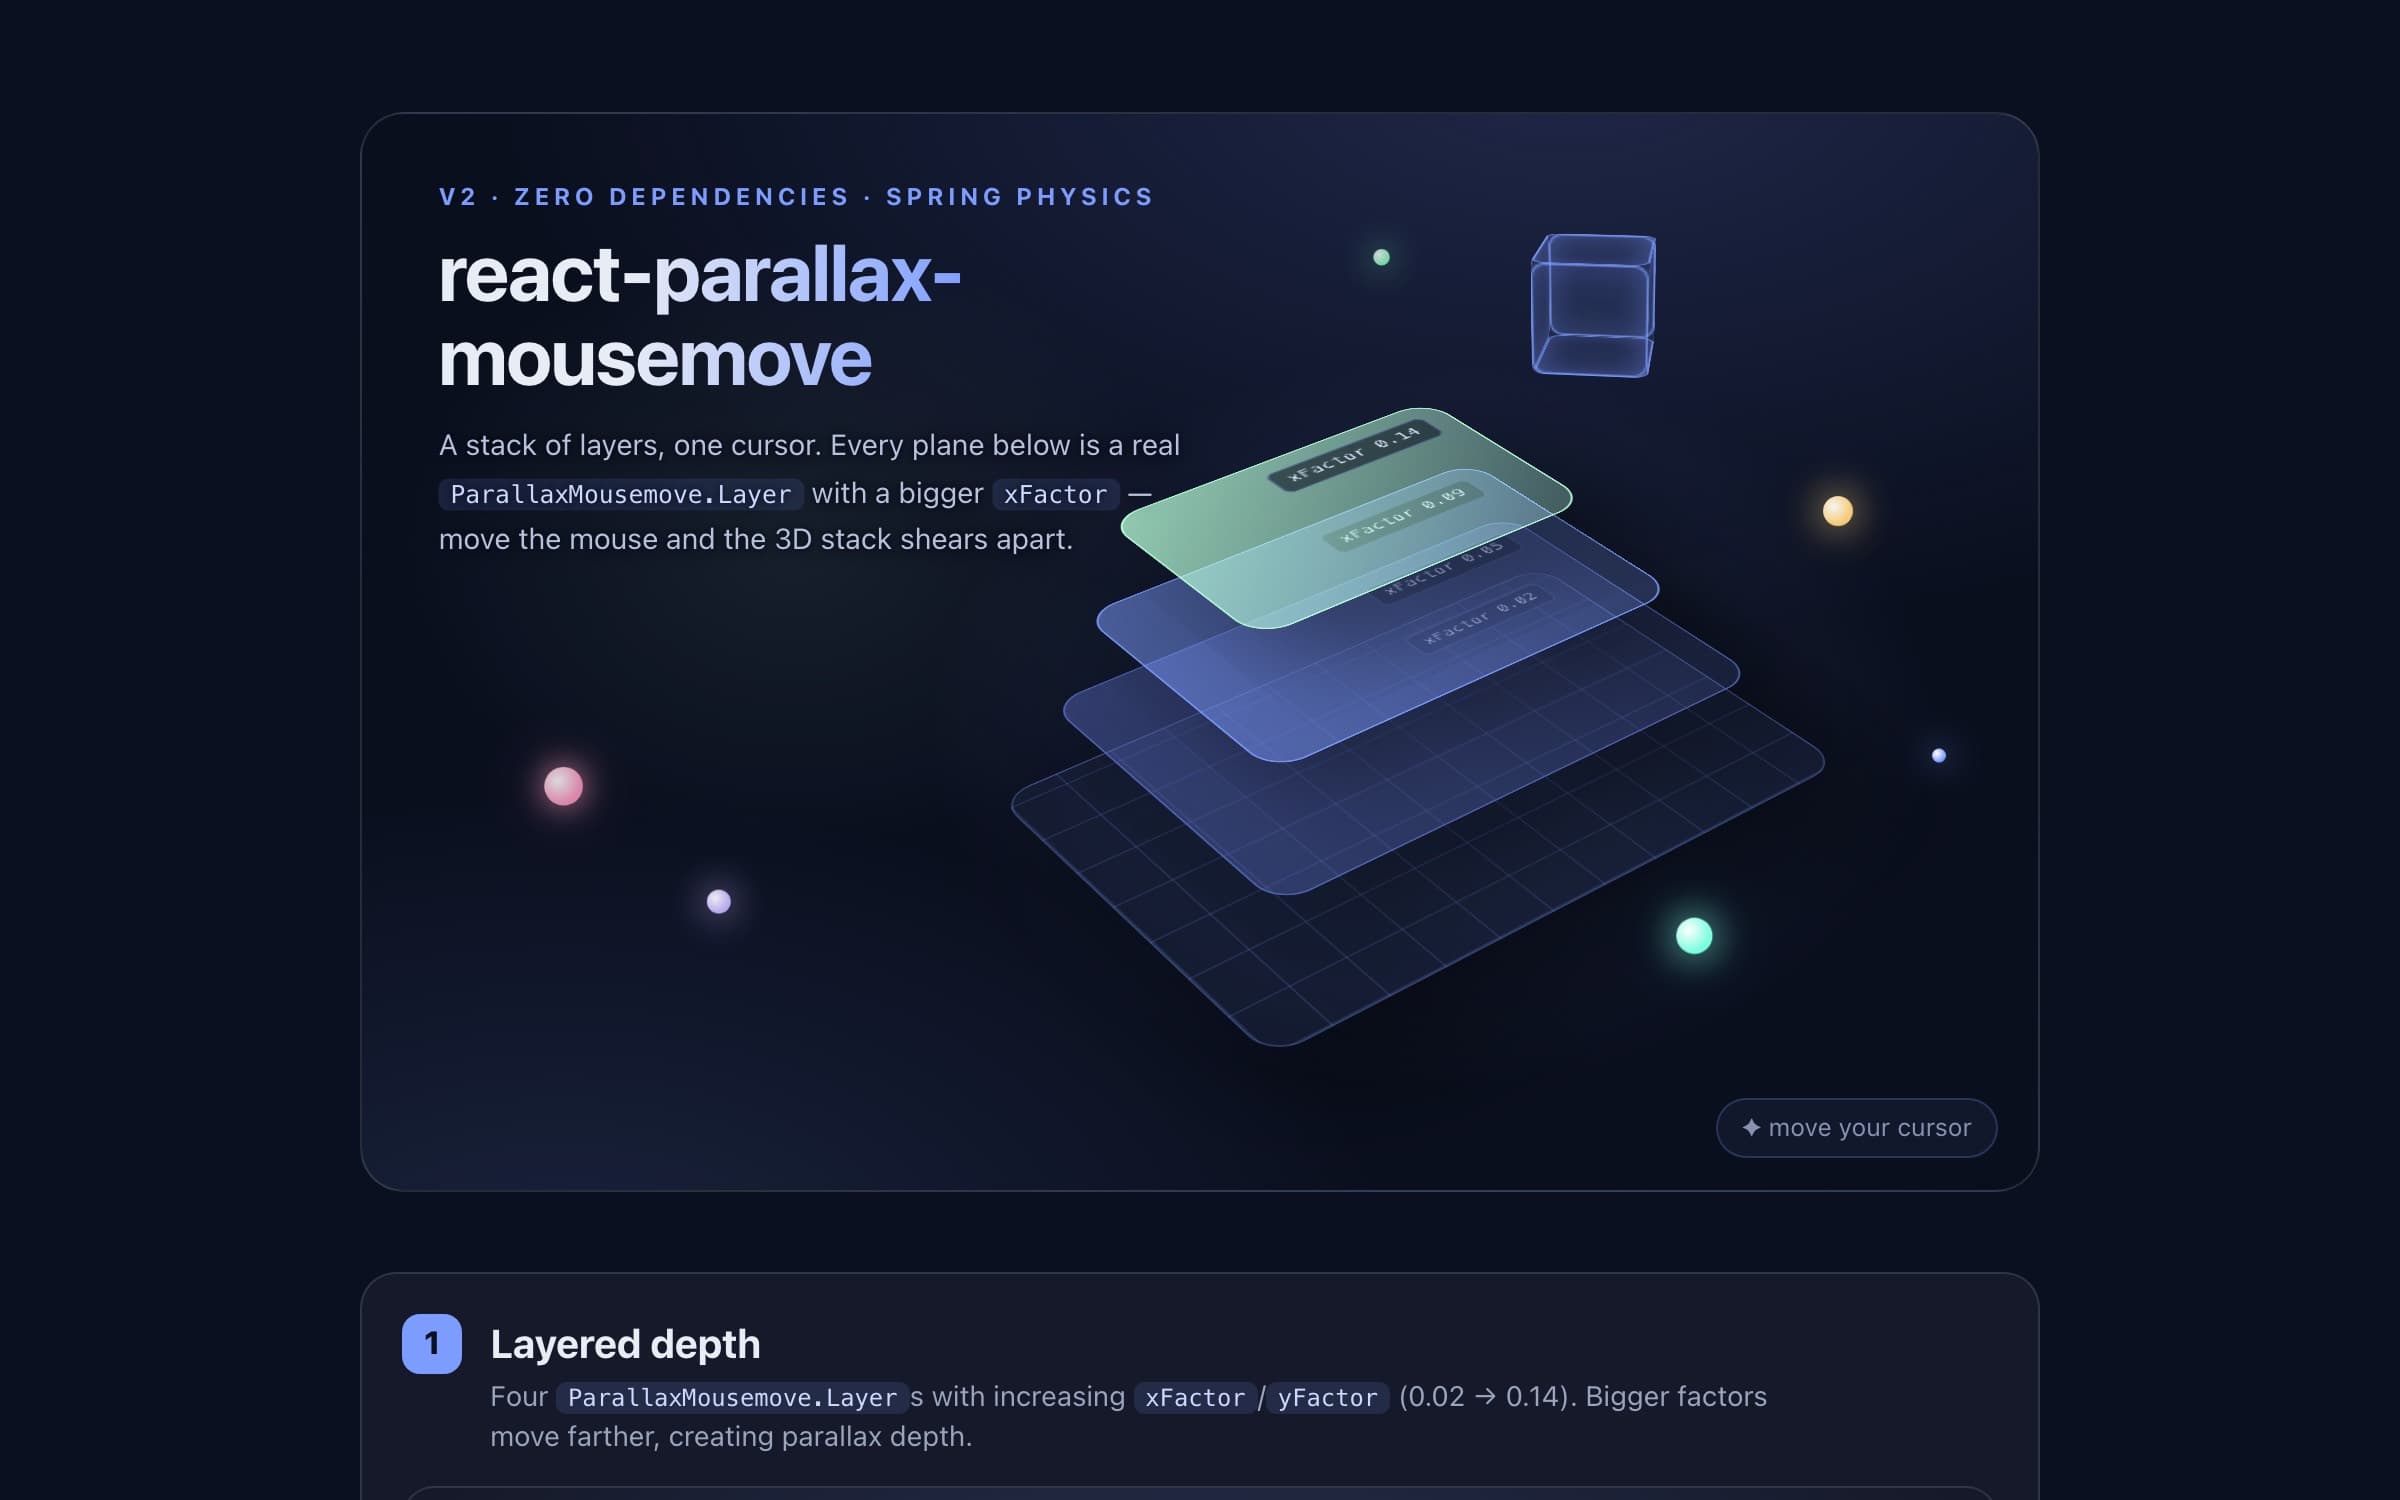Click the teal glowing orb

(x=1694, y=936)
